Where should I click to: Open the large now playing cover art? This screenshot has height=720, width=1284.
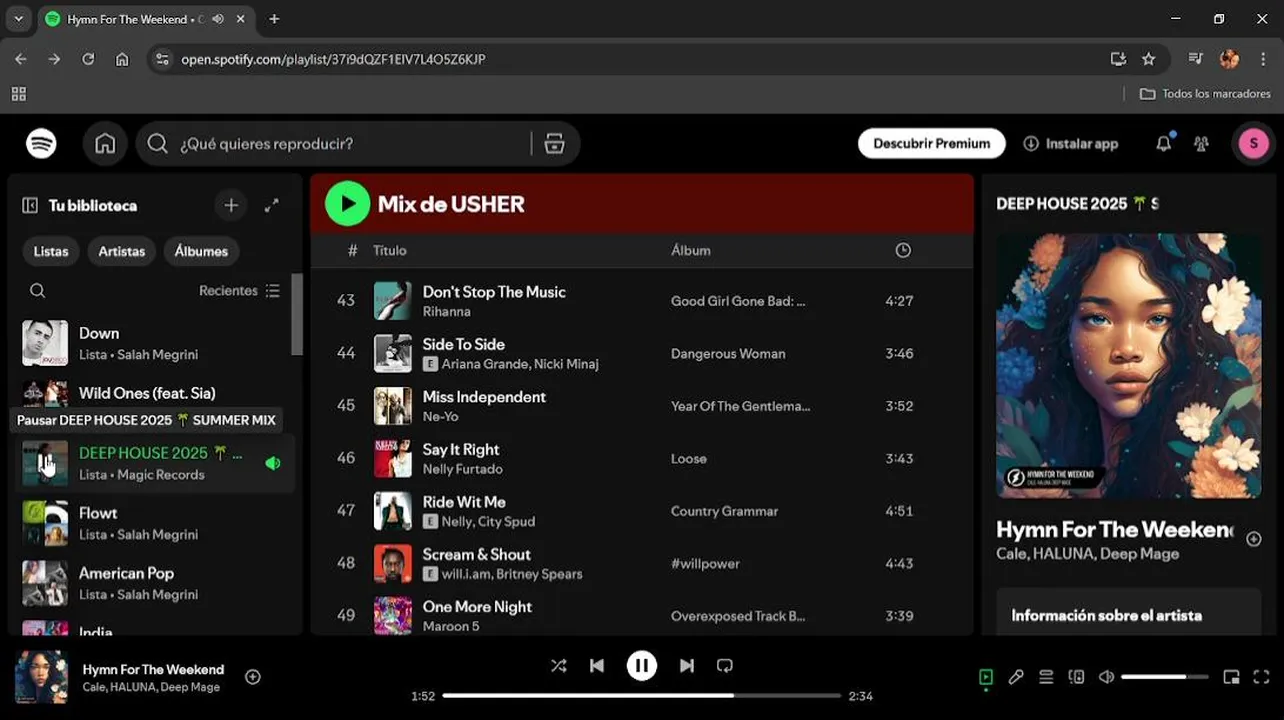point(1128,366)
